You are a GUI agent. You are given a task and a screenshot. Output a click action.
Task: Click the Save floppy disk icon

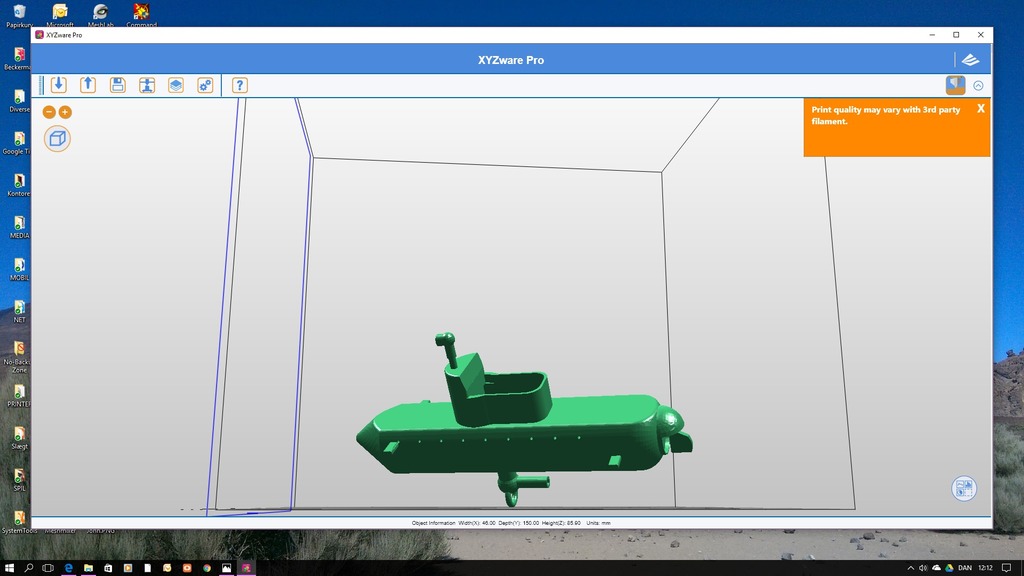tap(118, 85)
